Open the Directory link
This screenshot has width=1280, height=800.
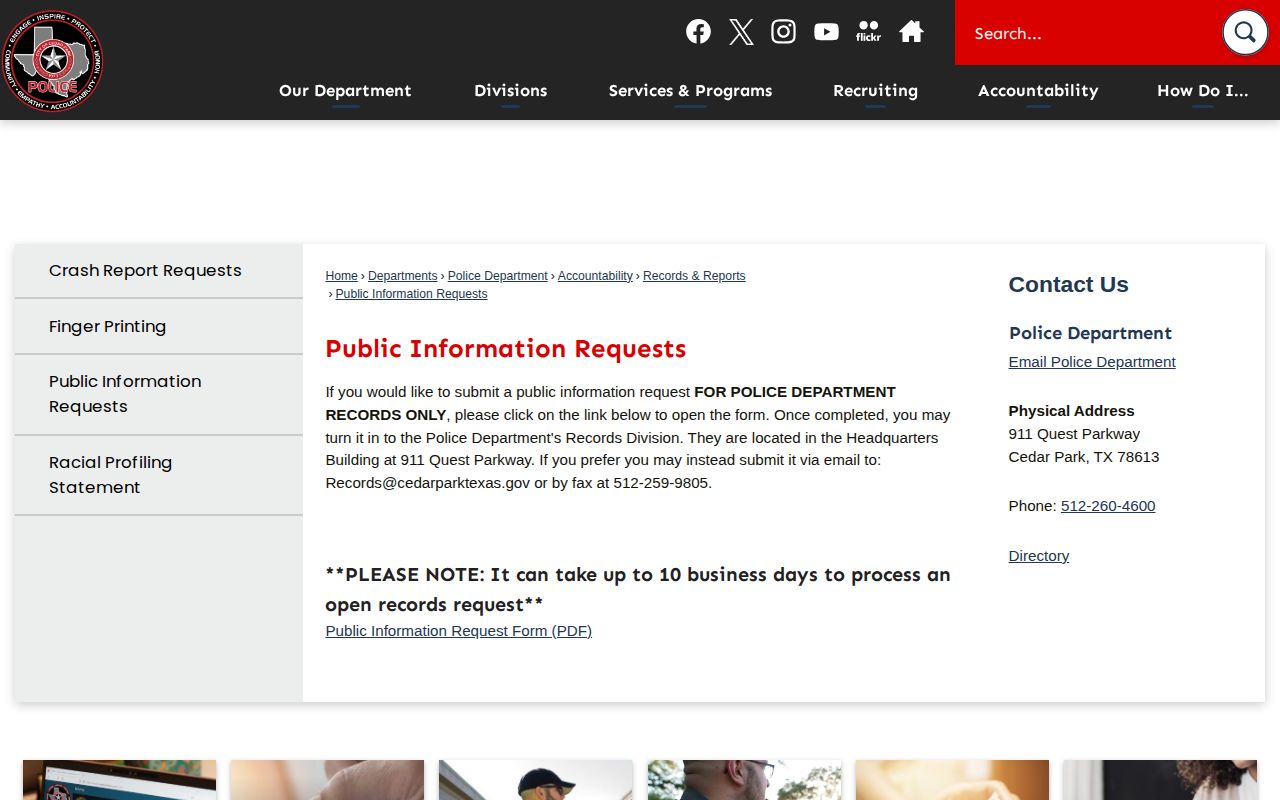pos(1039,556)
